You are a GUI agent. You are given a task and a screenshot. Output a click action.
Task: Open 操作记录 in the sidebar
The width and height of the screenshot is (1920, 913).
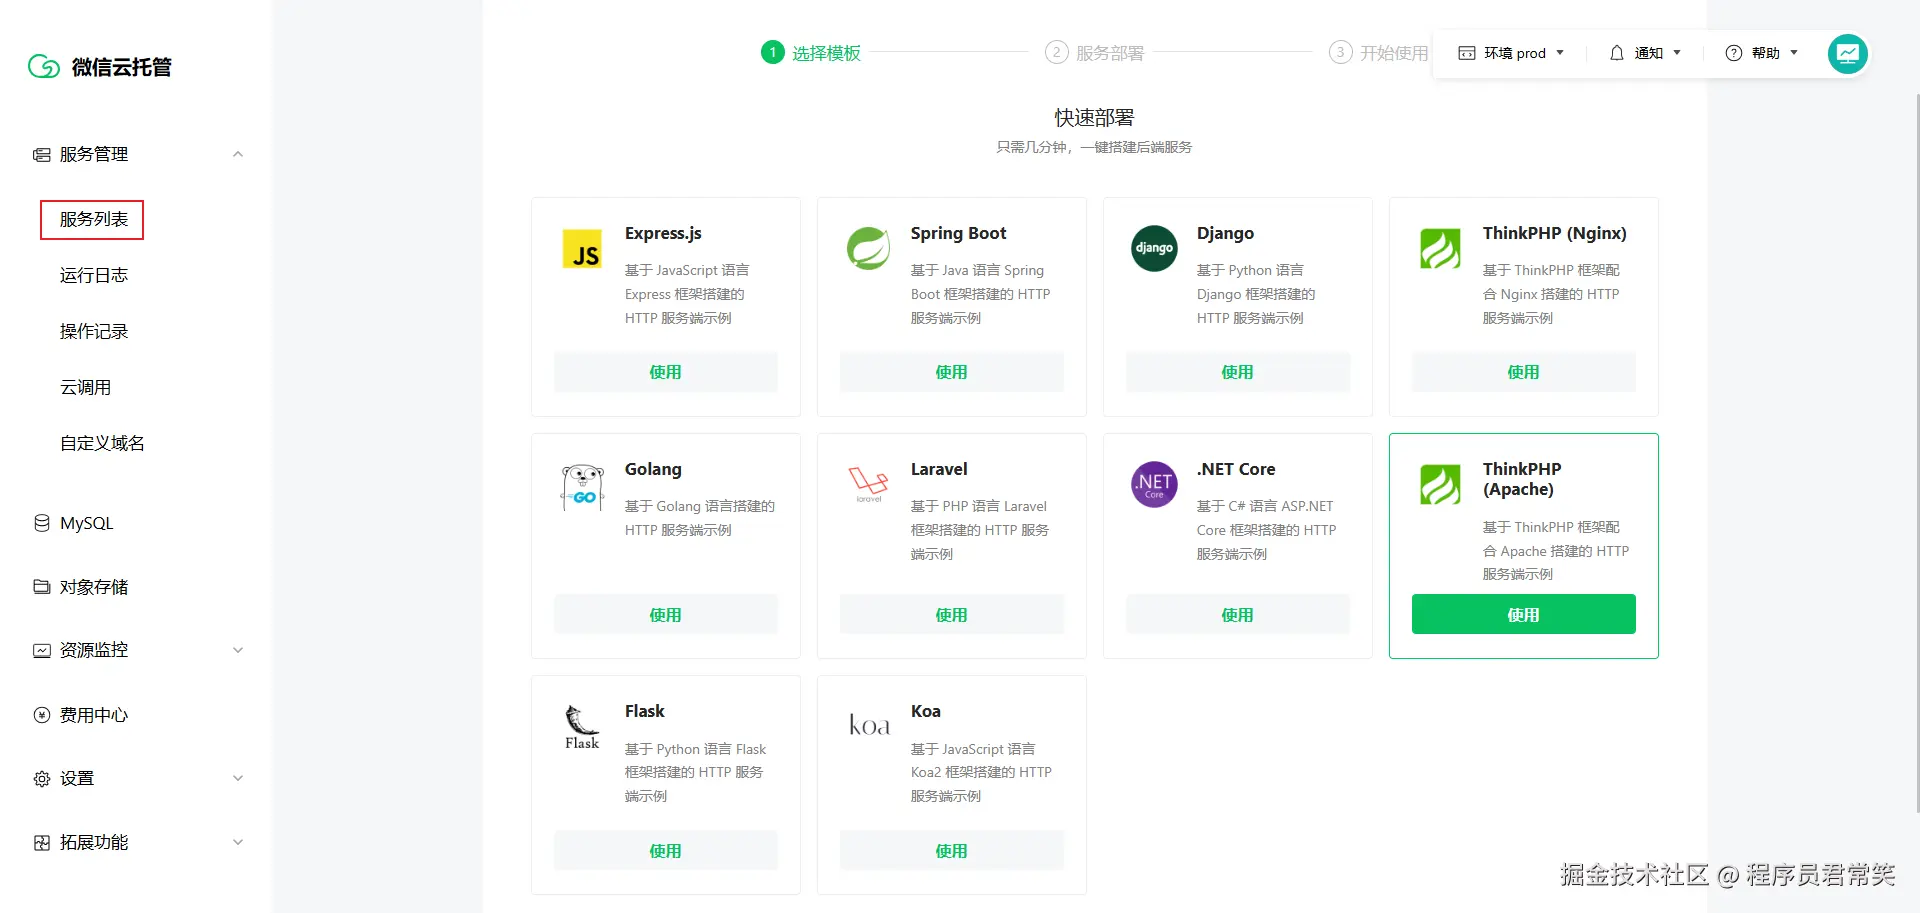pos(94,332)
